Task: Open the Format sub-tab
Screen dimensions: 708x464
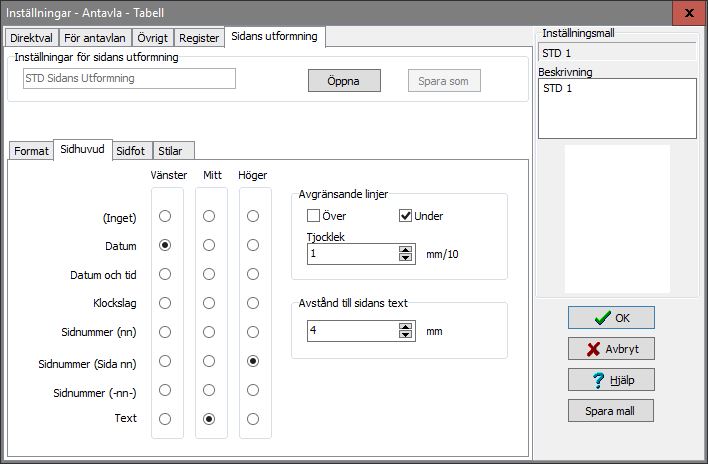Action: coord(31,151)
